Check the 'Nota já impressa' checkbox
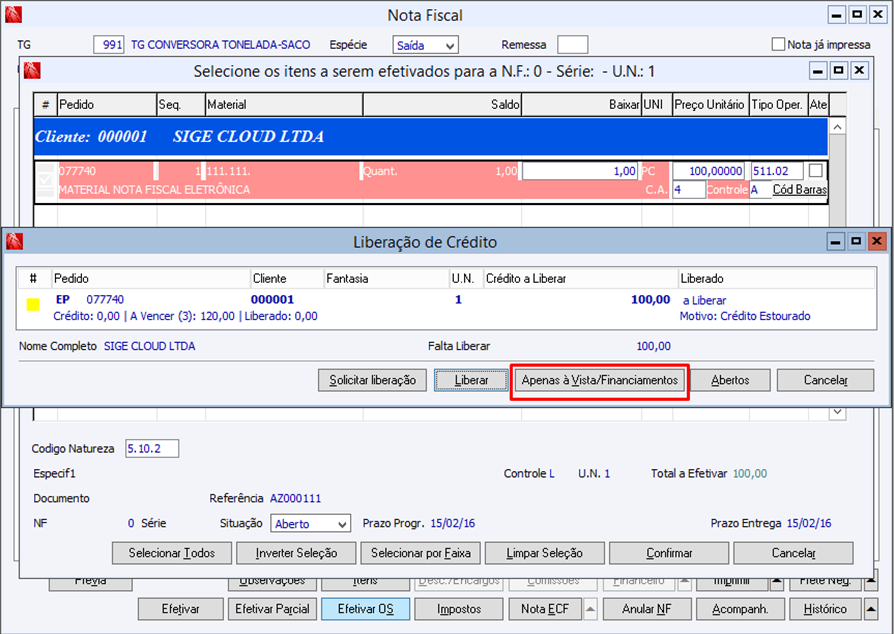The height and width of the screenshot is (634, 894). [778, 45]
